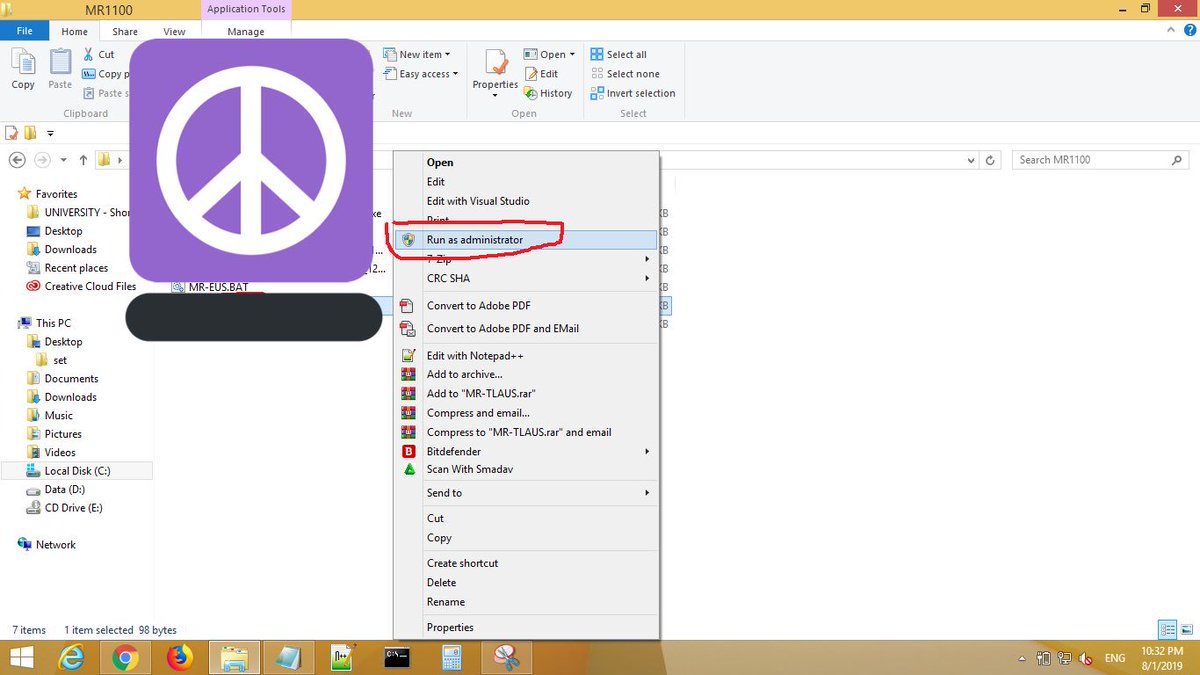Open Firefox from taskbar
This screenshot has height=675, width=1200.
point(179,657)
